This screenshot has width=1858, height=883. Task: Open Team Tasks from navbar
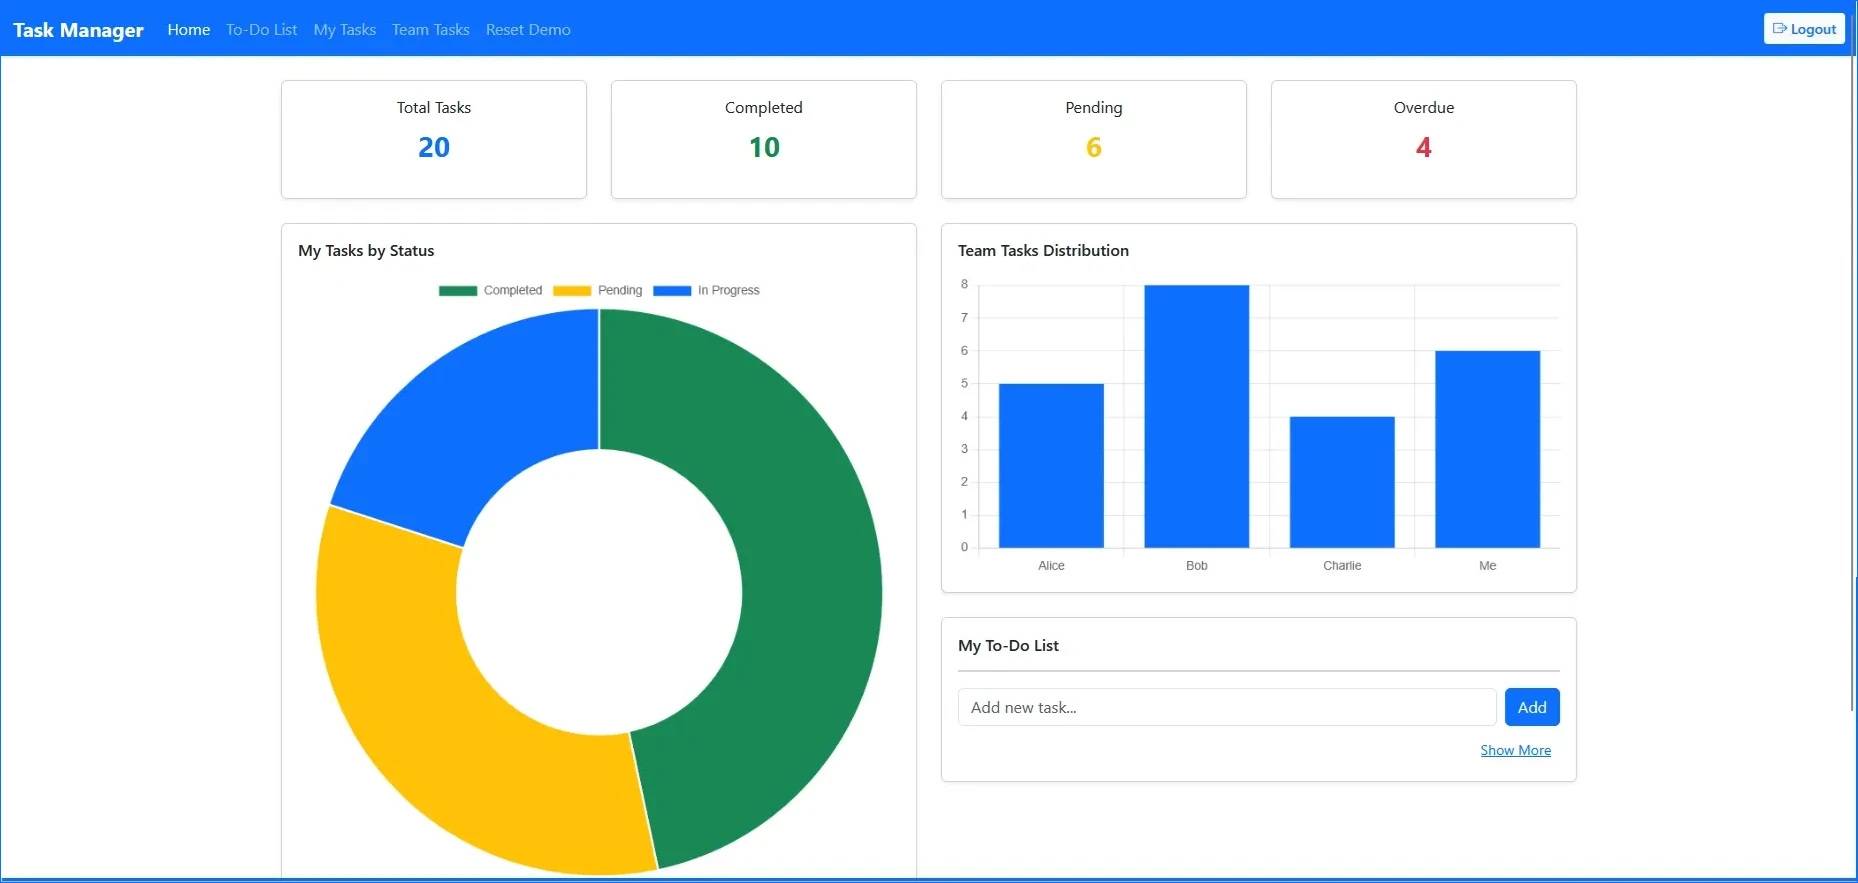pos(430,30)
